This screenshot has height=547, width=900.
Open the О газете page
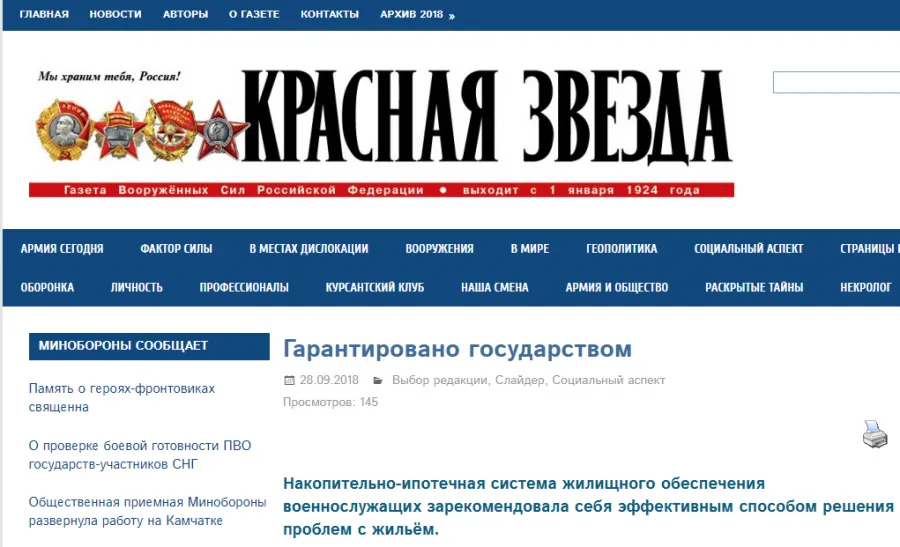click(254, 14)
